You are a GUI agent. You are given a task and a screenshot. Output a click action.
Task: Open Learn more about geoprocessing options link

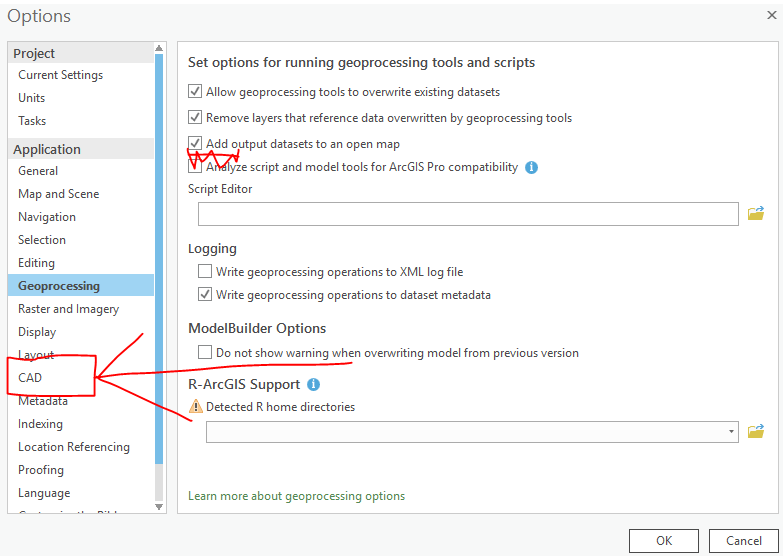[296, 496]
